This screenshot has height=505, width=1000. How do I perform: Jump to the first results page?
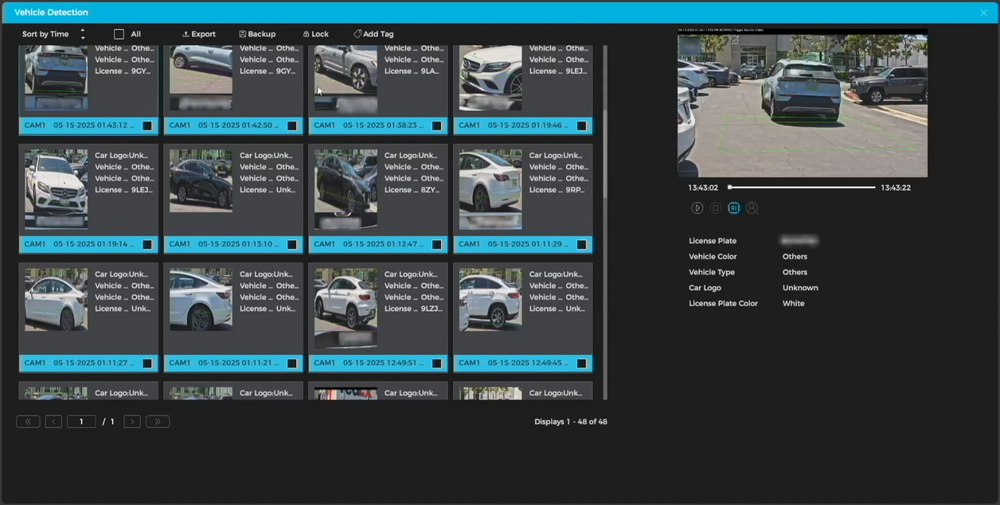tap(28, 422)
